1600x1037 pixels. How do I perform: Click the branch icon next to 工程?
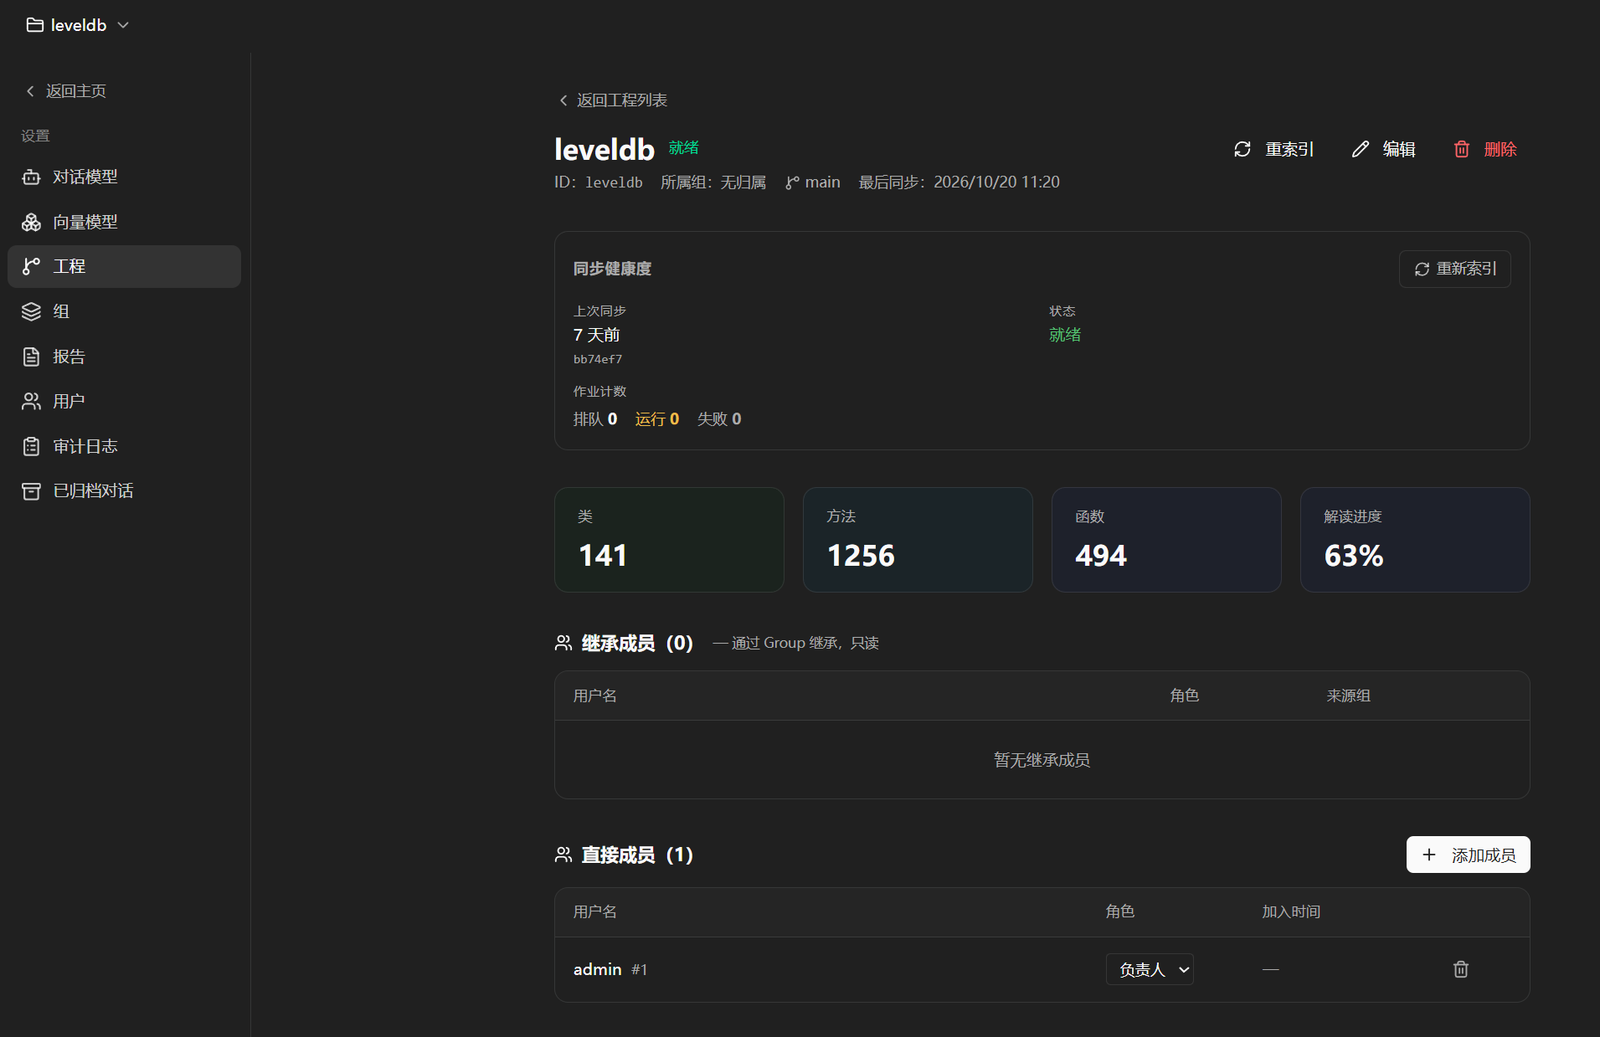(32, 266)
